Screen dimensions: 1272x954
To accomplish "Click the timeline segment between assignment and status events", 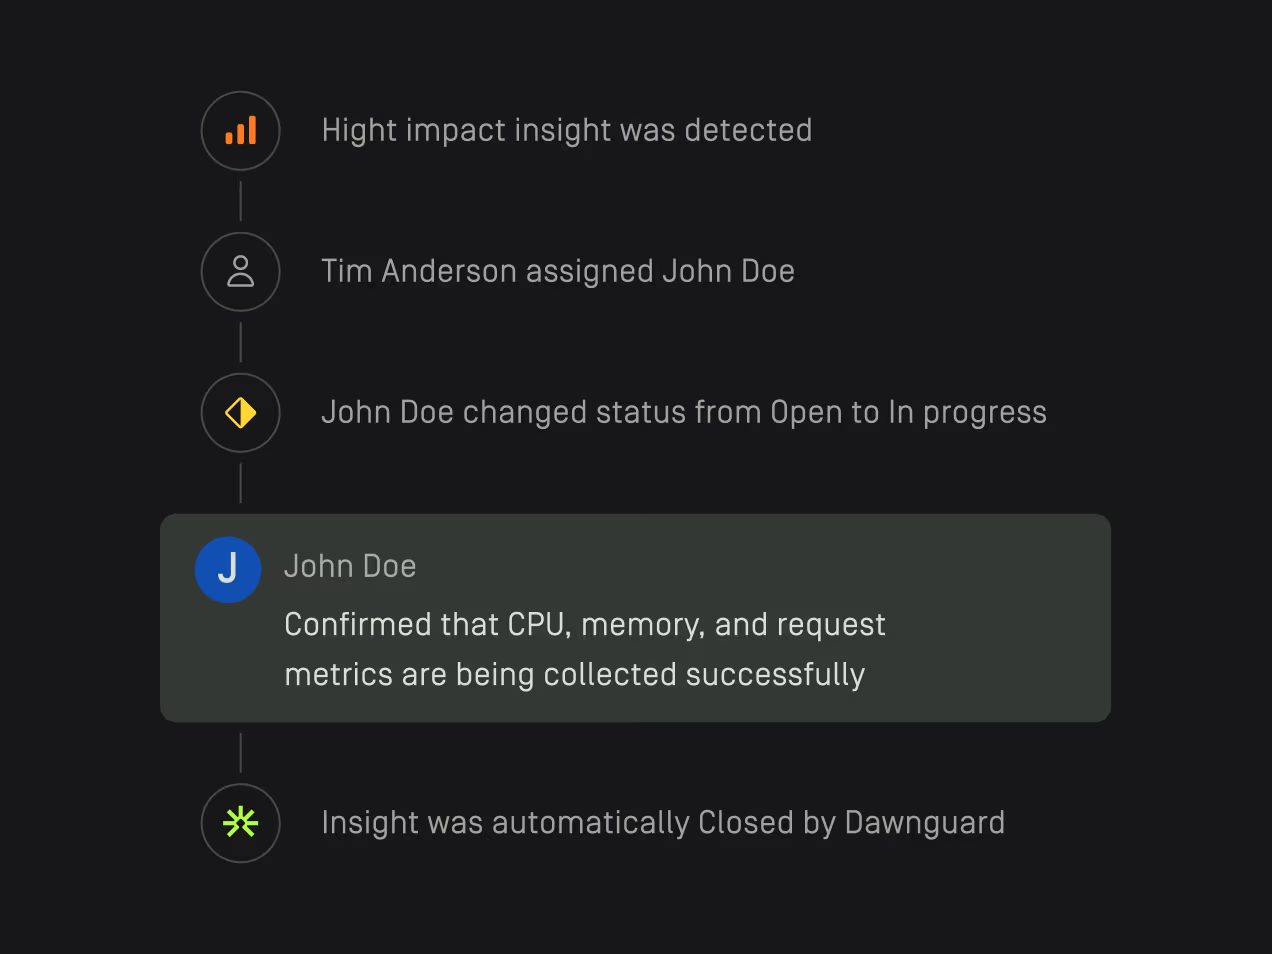I will [240, 342].
